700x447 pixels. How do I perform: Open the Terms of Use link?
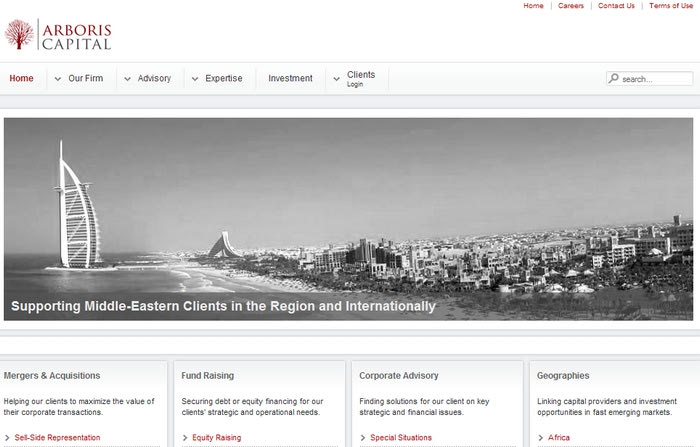point(671,6)
